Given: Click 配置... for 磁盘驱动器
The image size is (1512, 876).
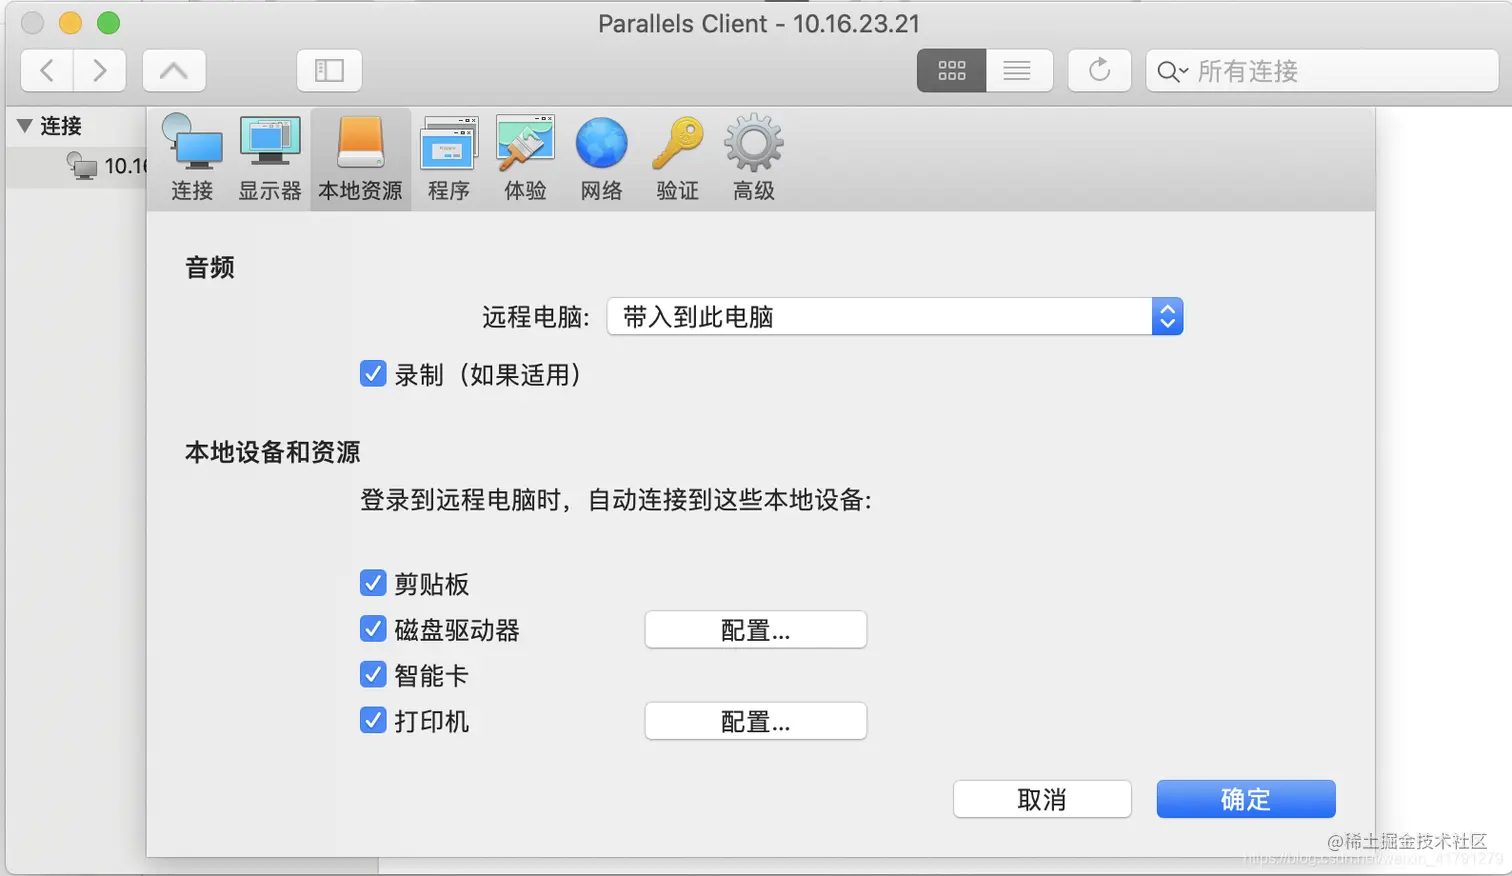Looking at the screenshot, I should click(756, 630).
